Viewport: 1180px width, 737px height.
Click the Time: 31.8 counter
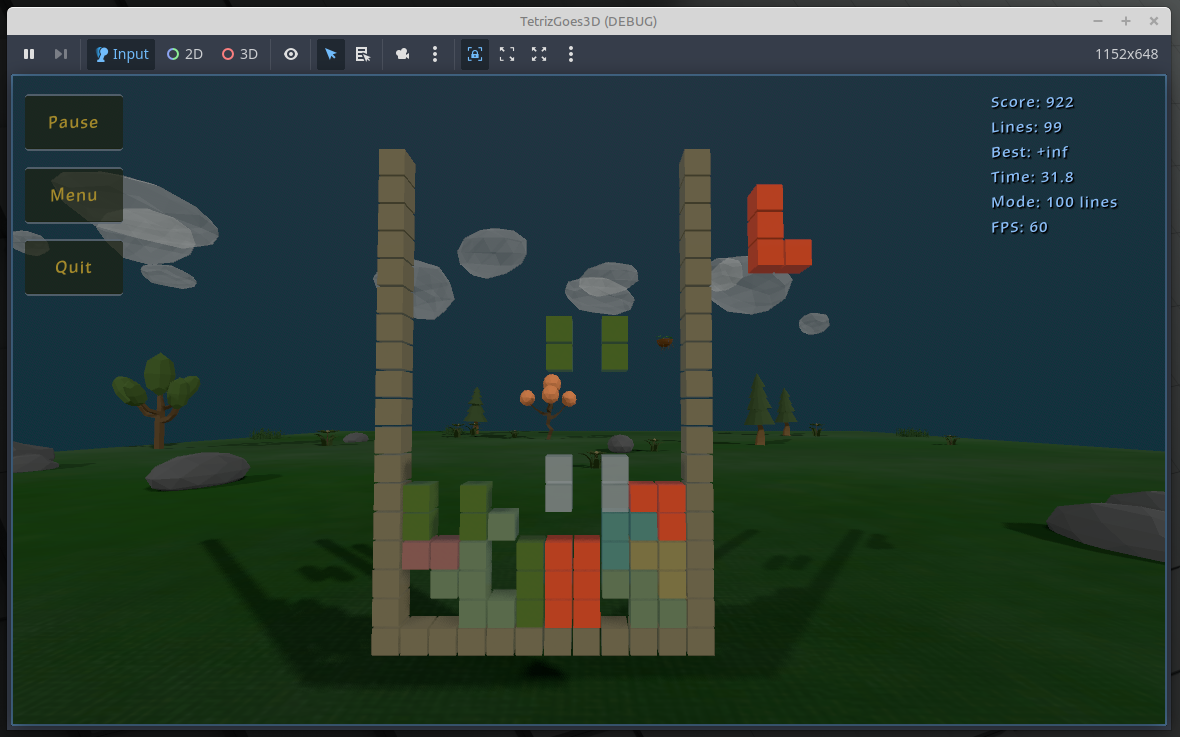[x=1032, y=176]
